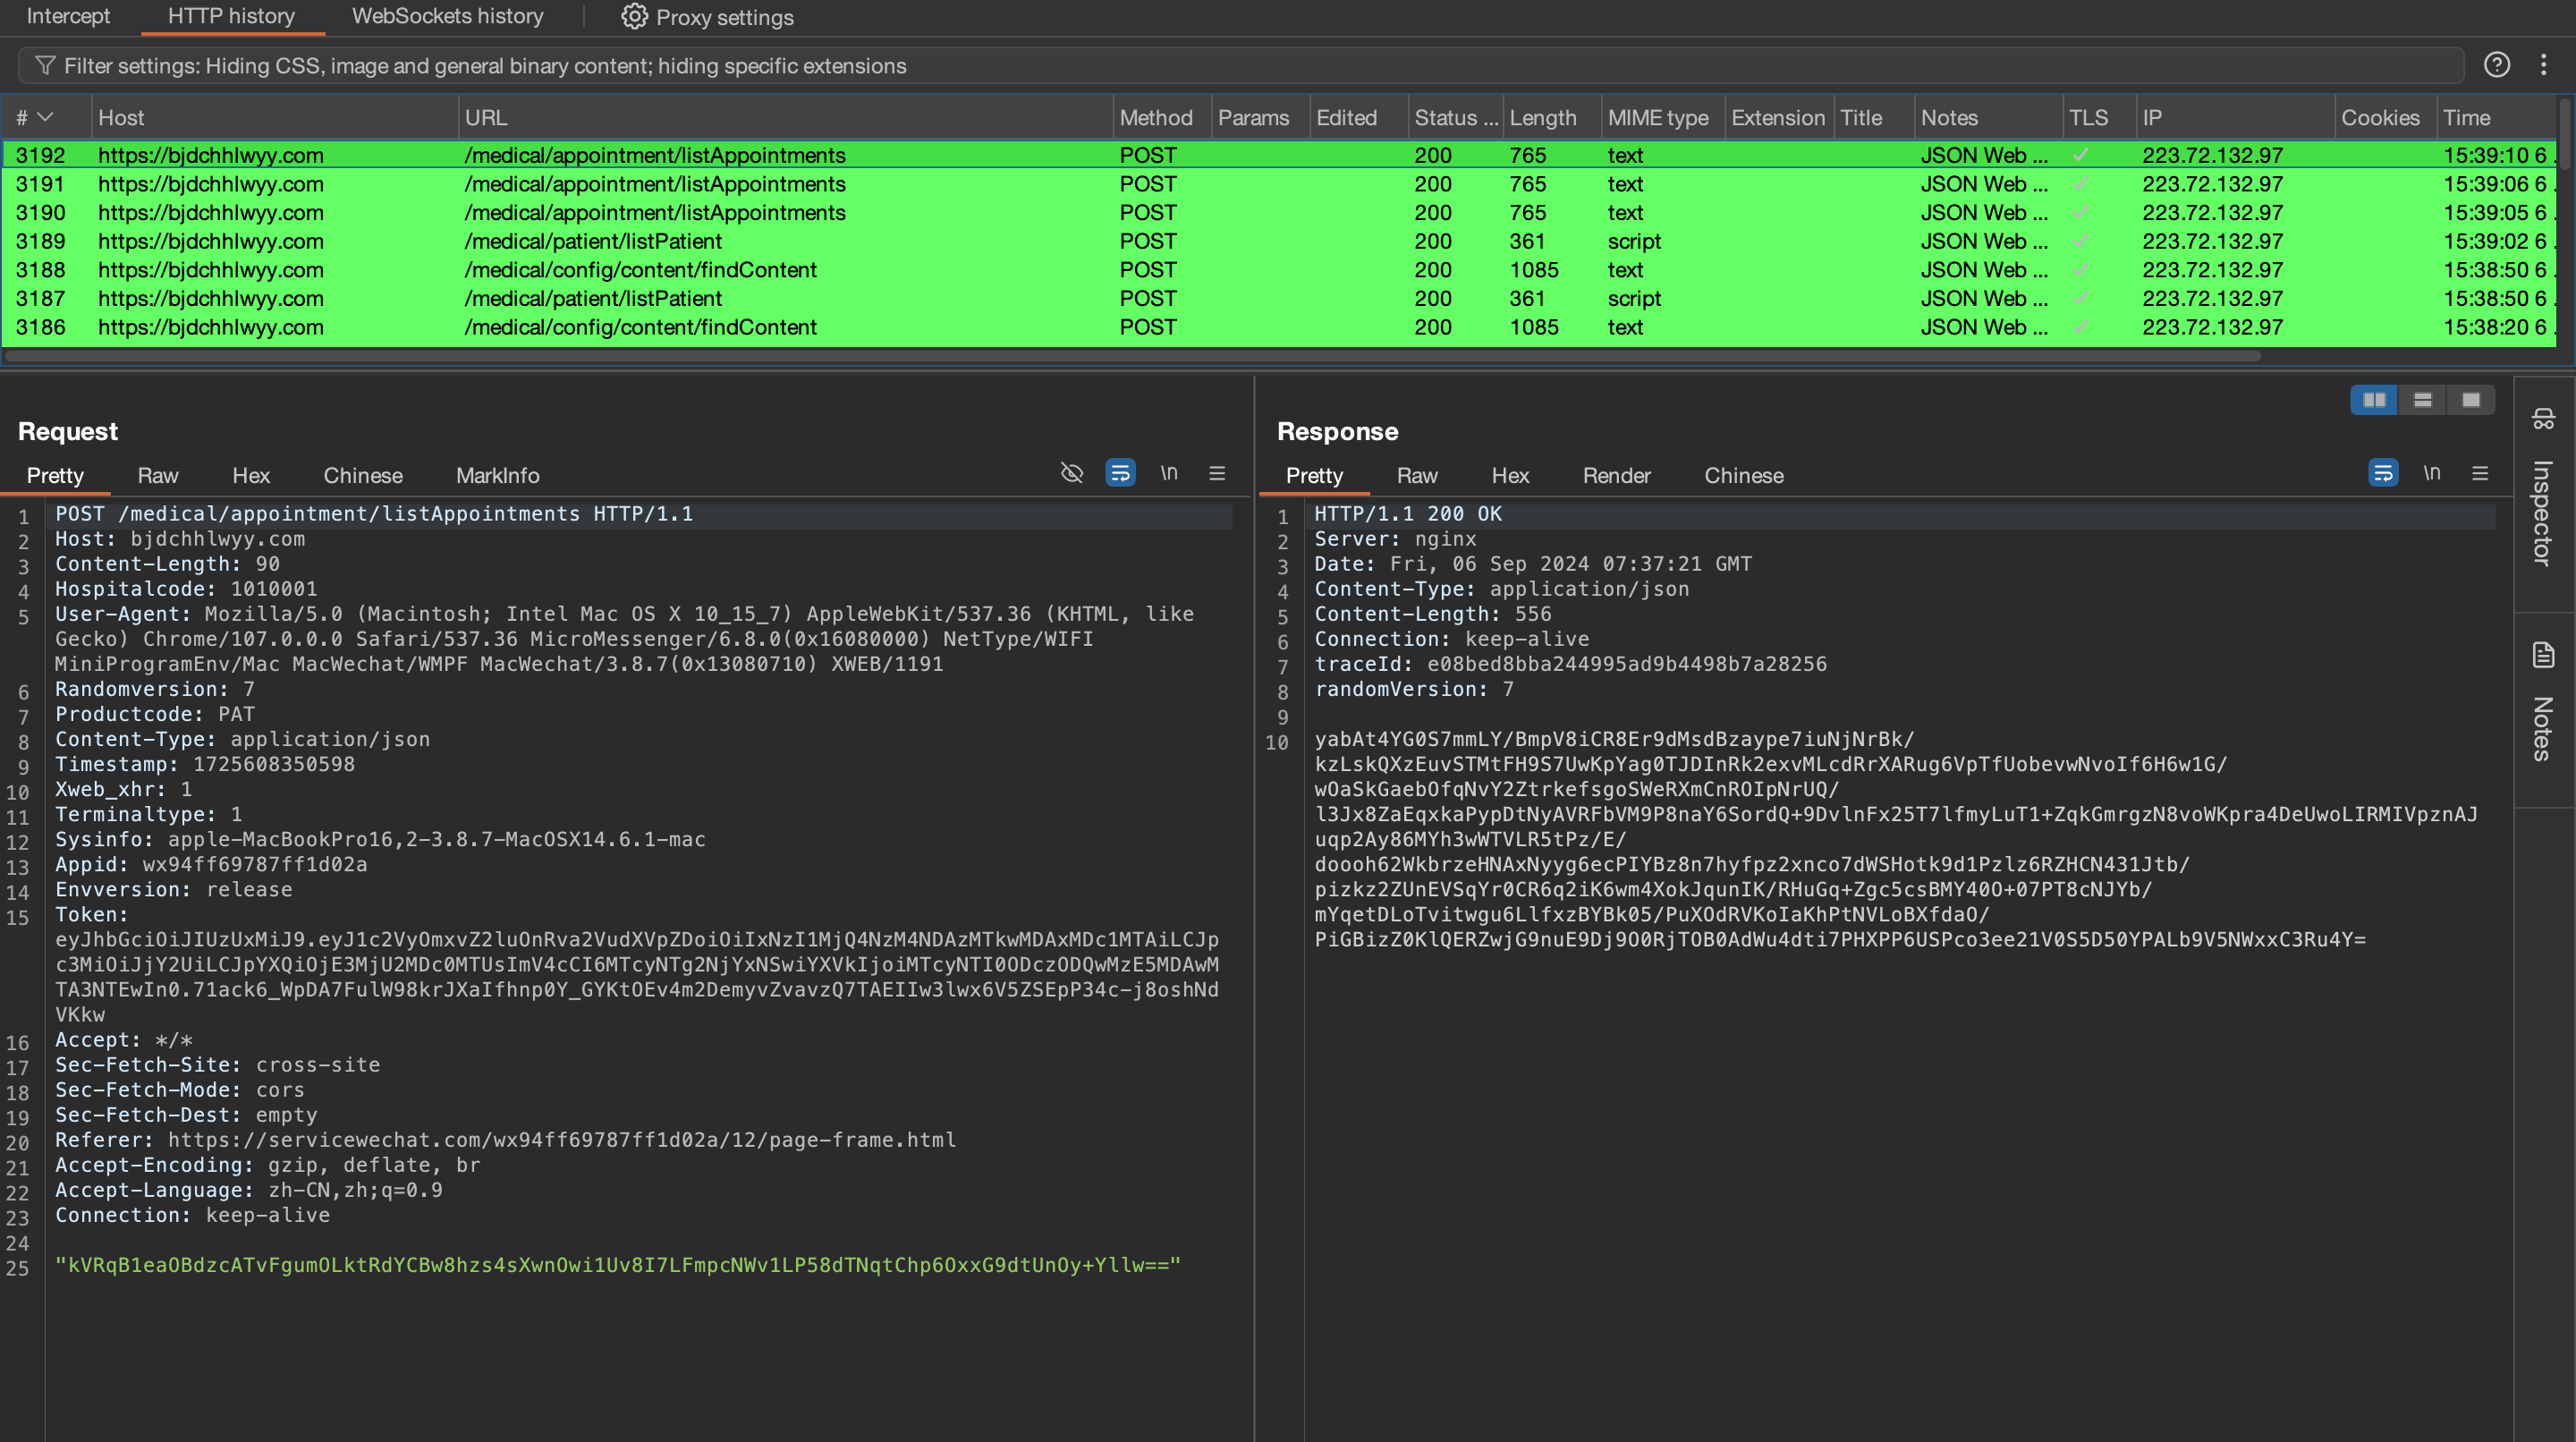Sort by Host column header
This screenshot has width=2576, height=1442.
275,117
